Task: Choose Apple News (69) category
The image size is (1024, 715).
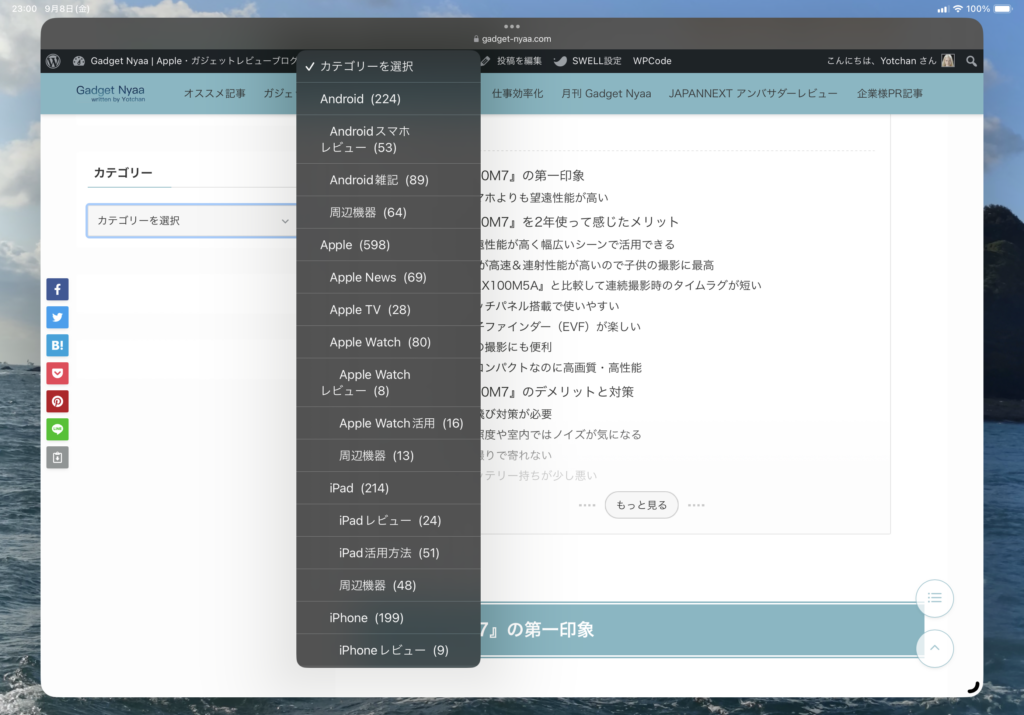Action: pyautogui.click(x=389, y=278)
